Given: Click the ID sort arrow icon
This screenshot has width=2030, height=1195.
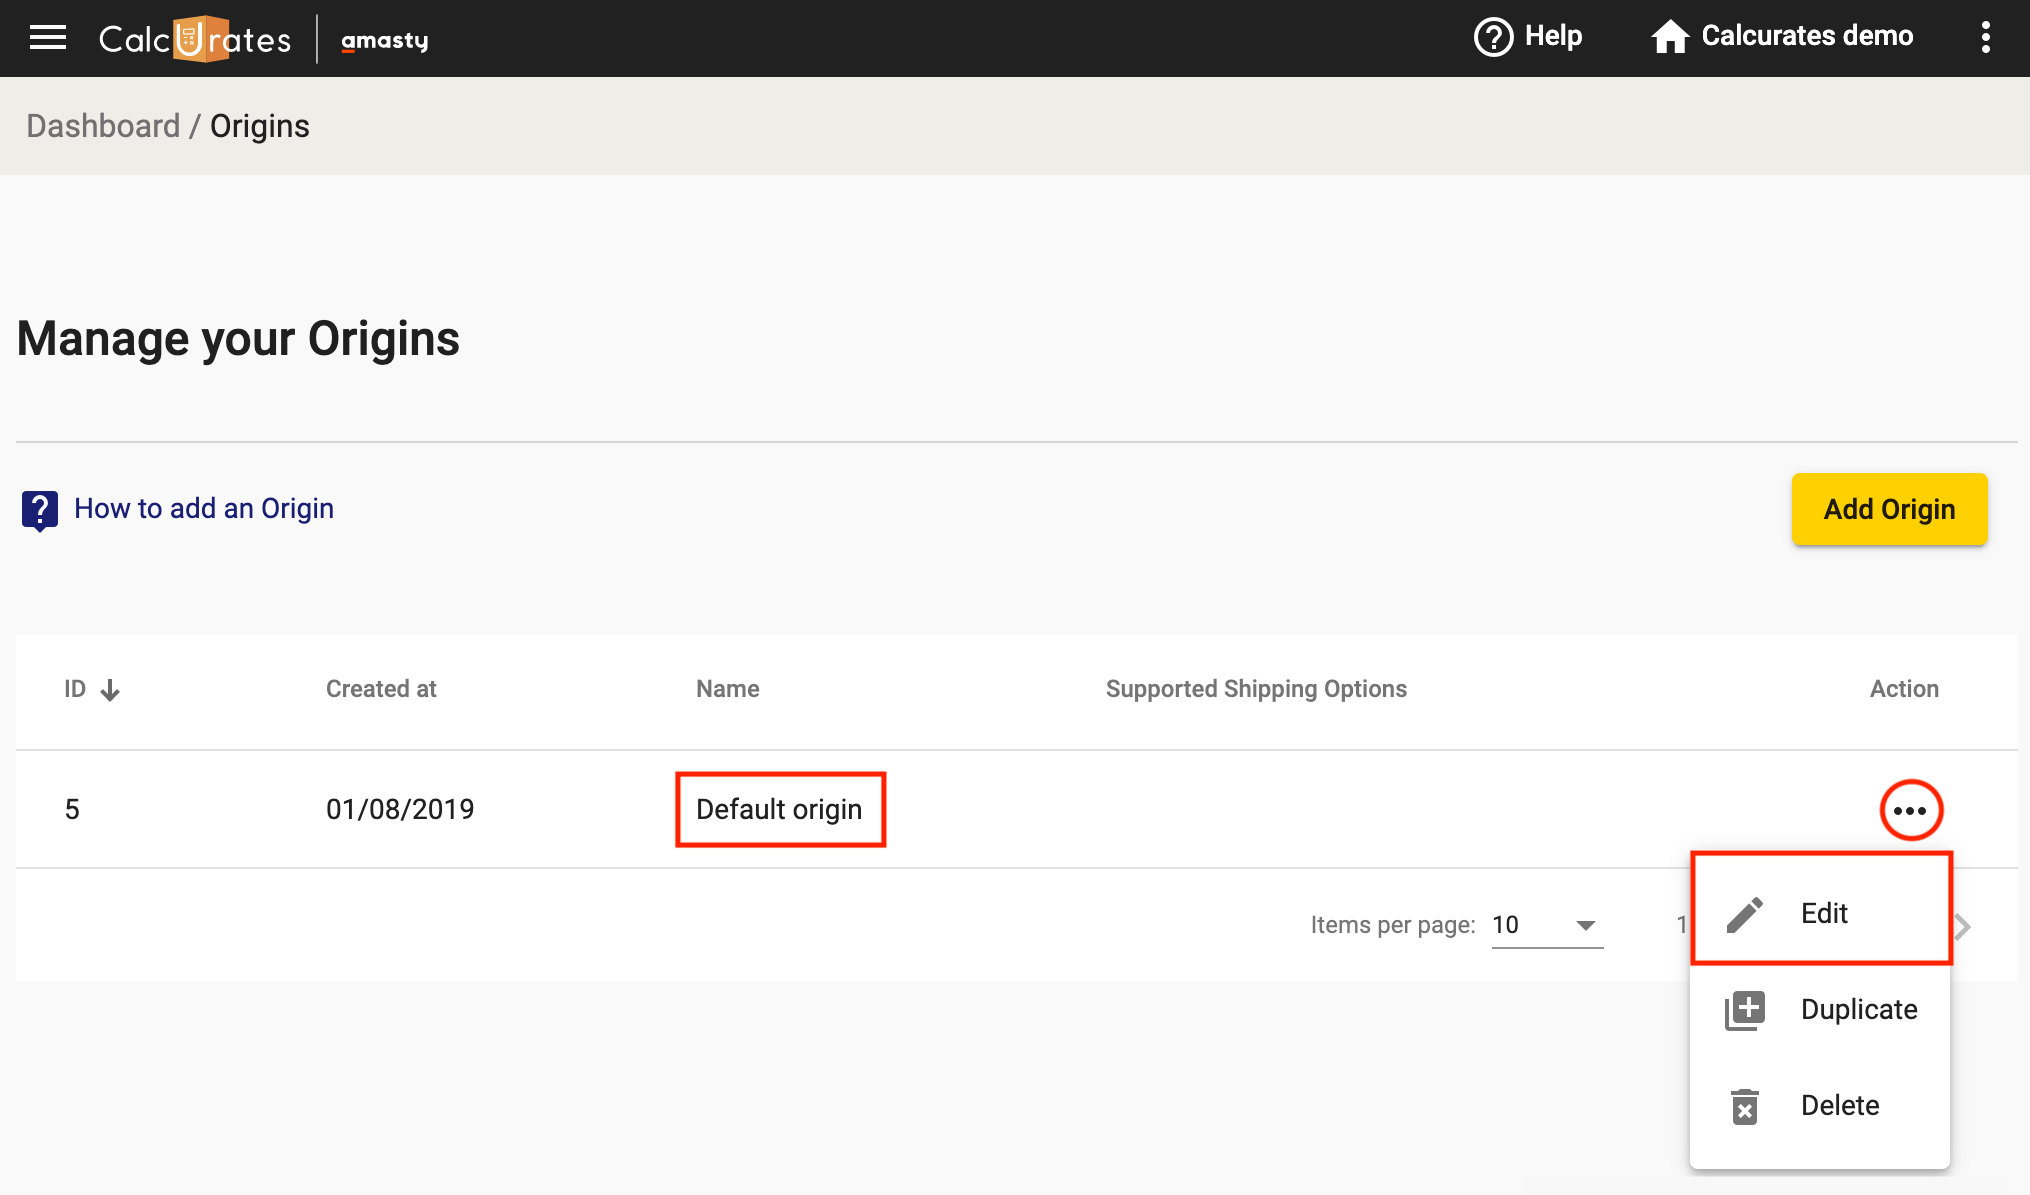Looking at the screenshot, I should click(110, 690).
